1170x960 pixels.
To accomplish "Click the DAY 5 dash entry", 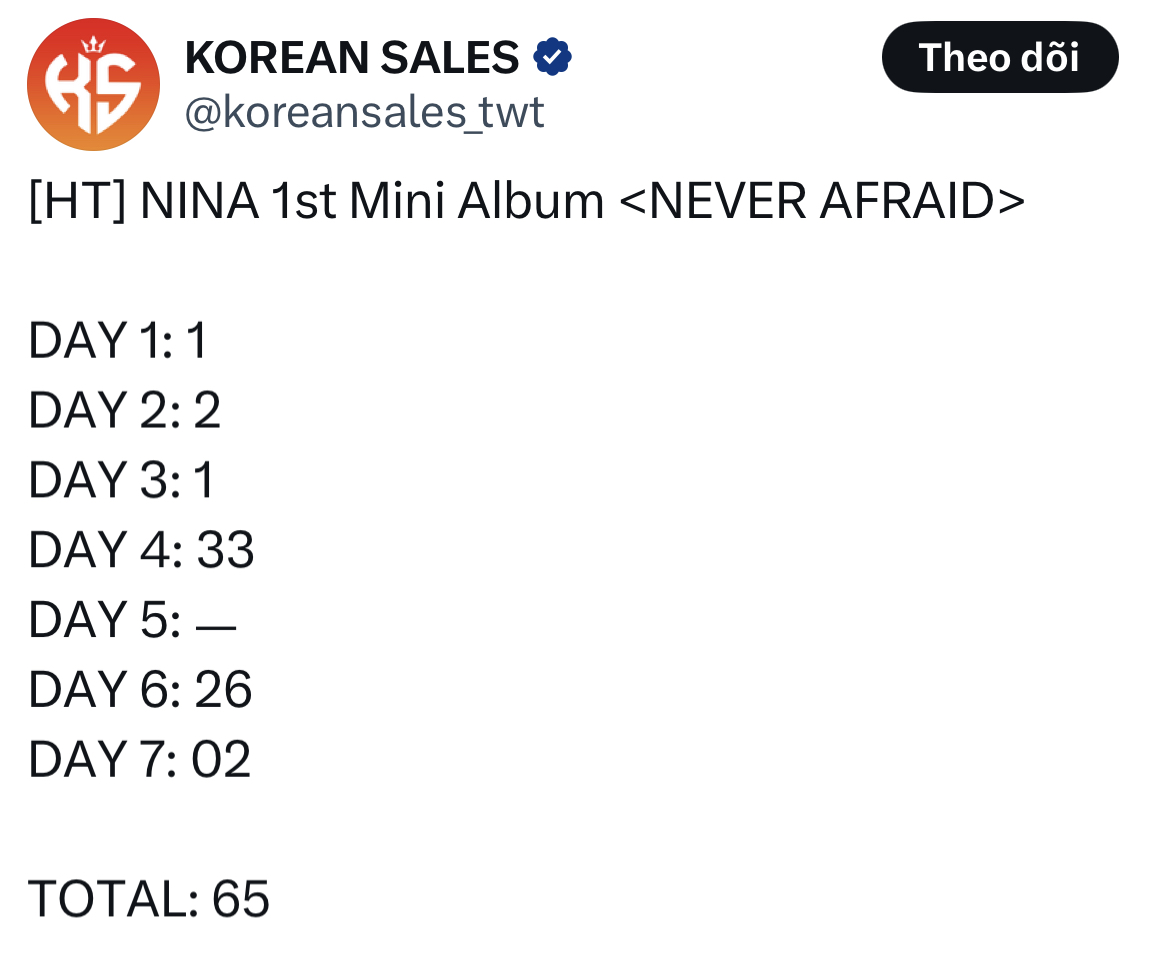I will pos(132,620).
